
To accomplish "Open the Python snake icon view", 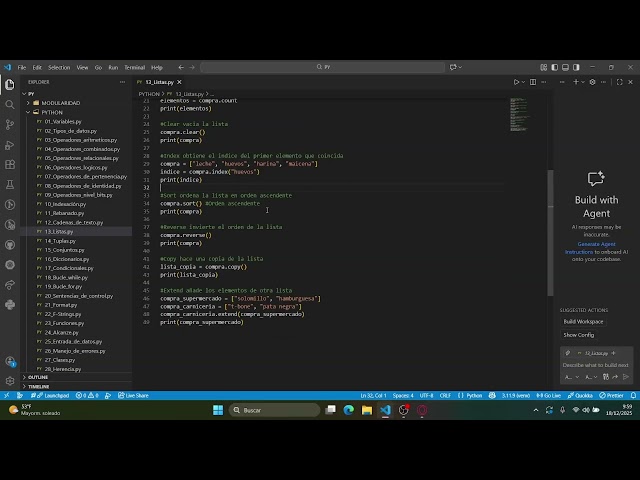I will click(x=10, y=304).
